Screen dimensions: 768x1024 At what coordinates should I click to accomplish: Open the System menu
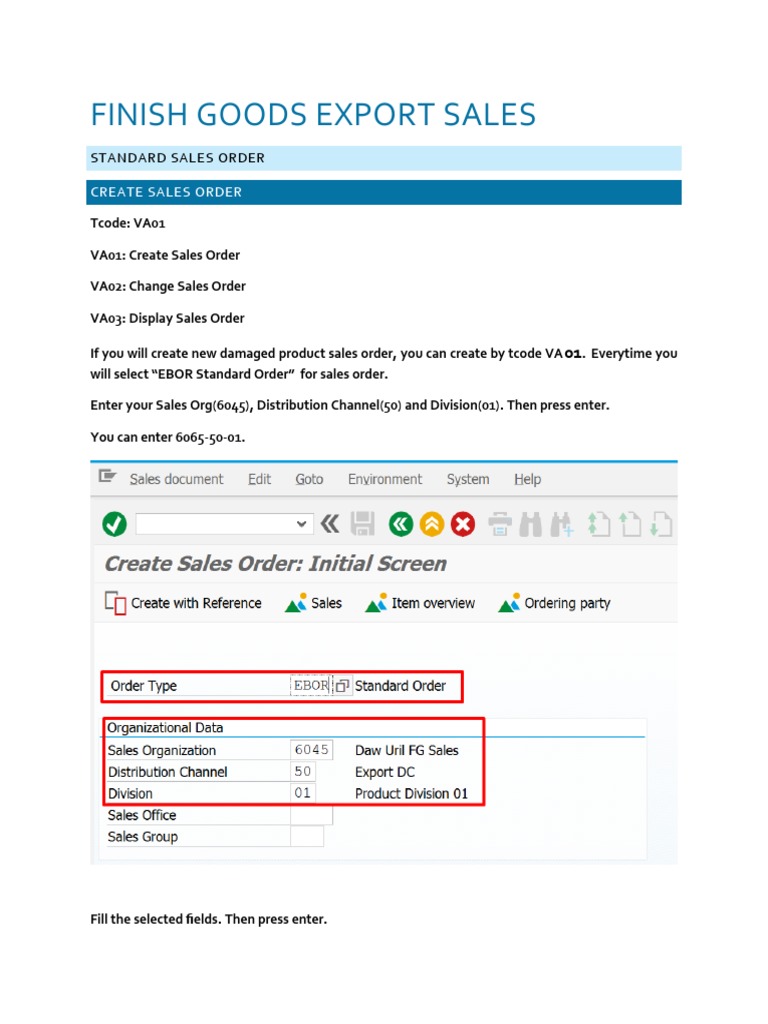468,479
